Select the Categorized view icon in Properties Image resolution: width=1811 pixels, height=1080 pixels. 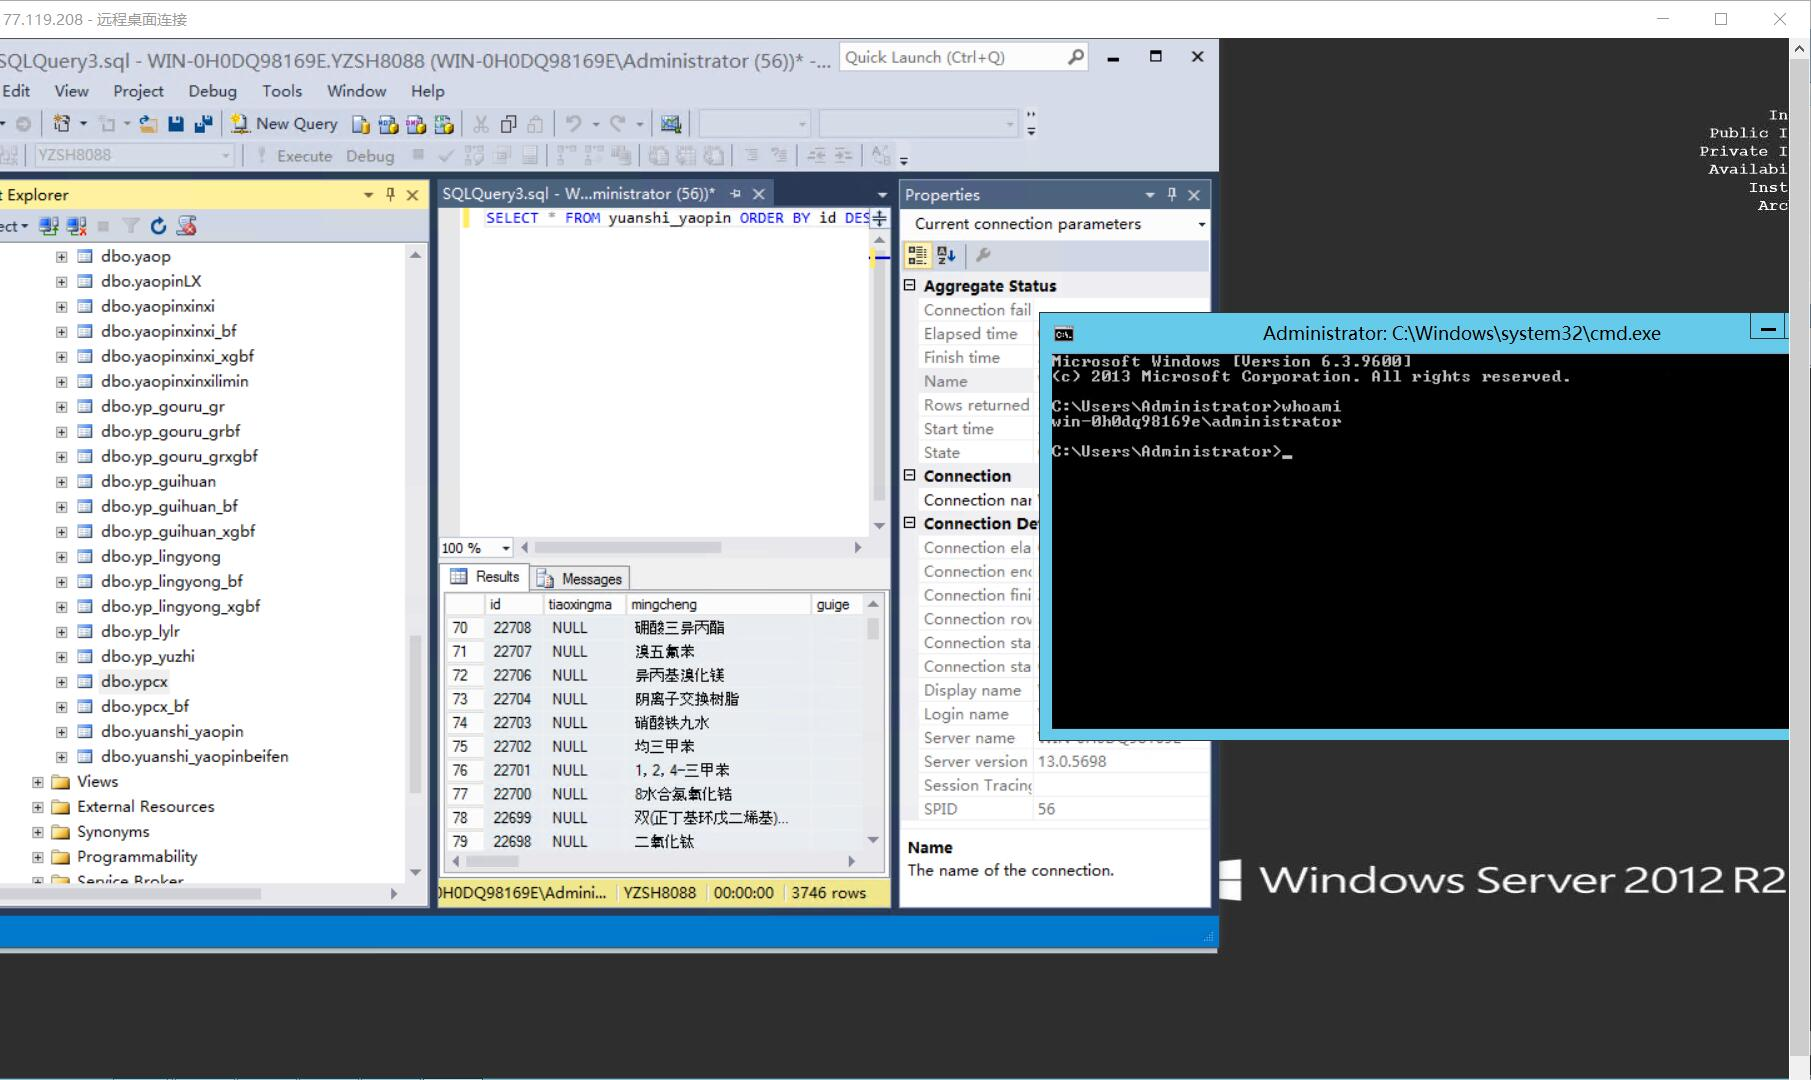(917, 256)
